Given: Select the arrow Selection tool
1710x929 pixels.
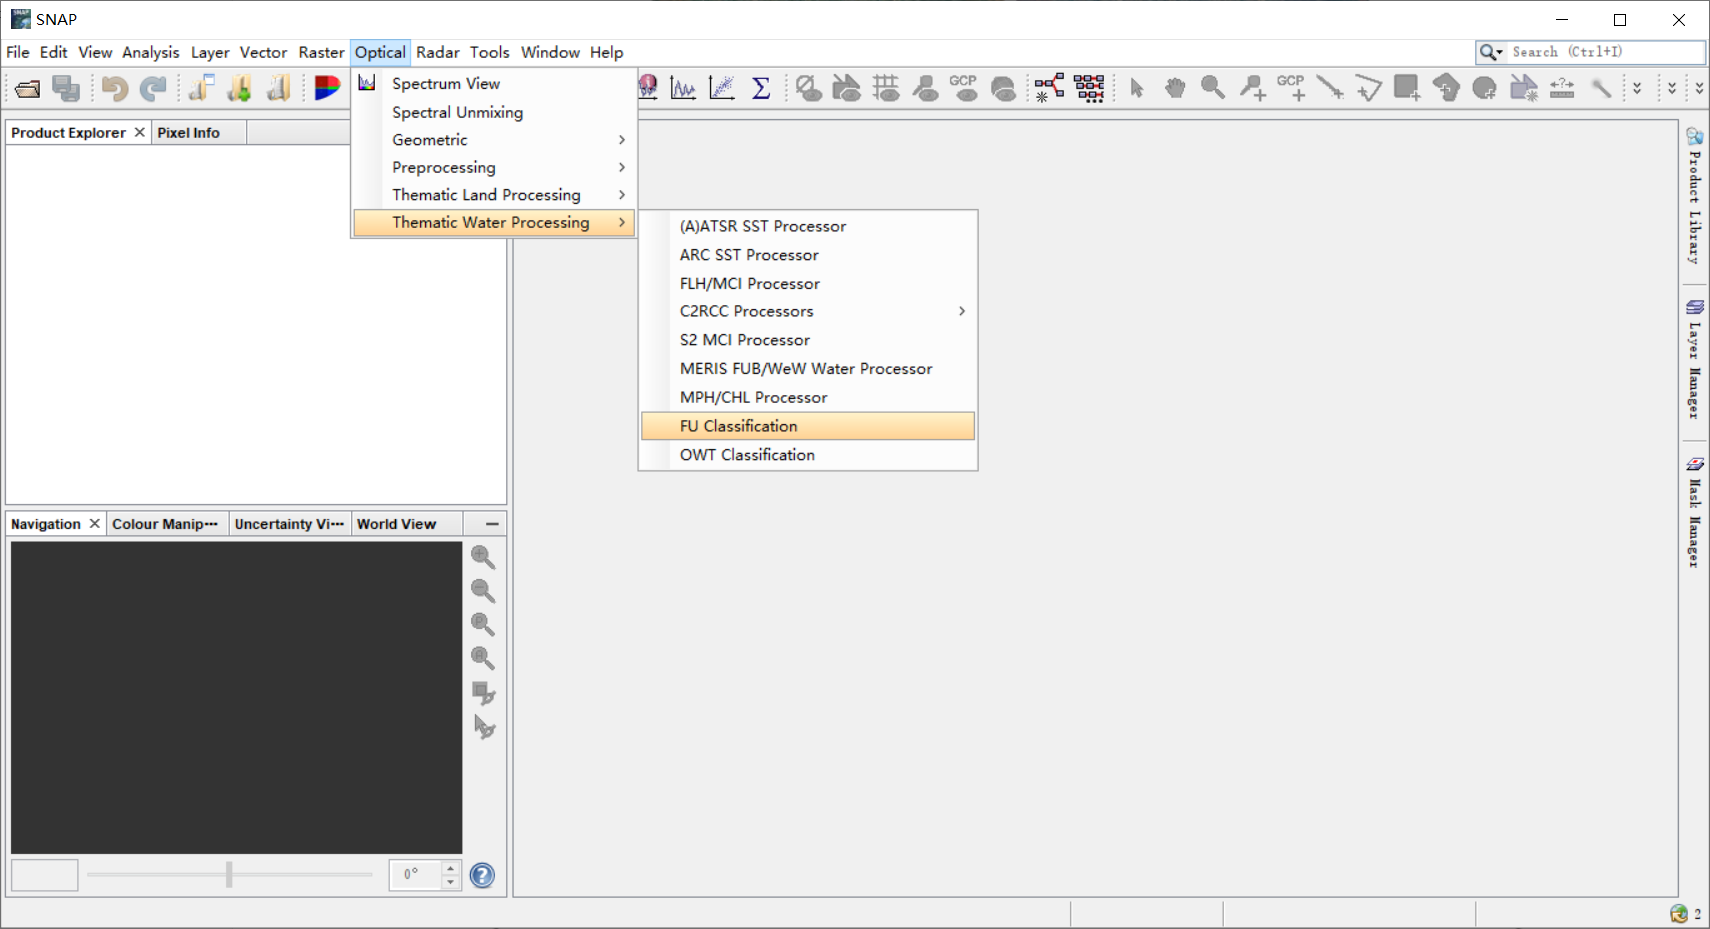Looking at the screenshot, I should 1137,88.
